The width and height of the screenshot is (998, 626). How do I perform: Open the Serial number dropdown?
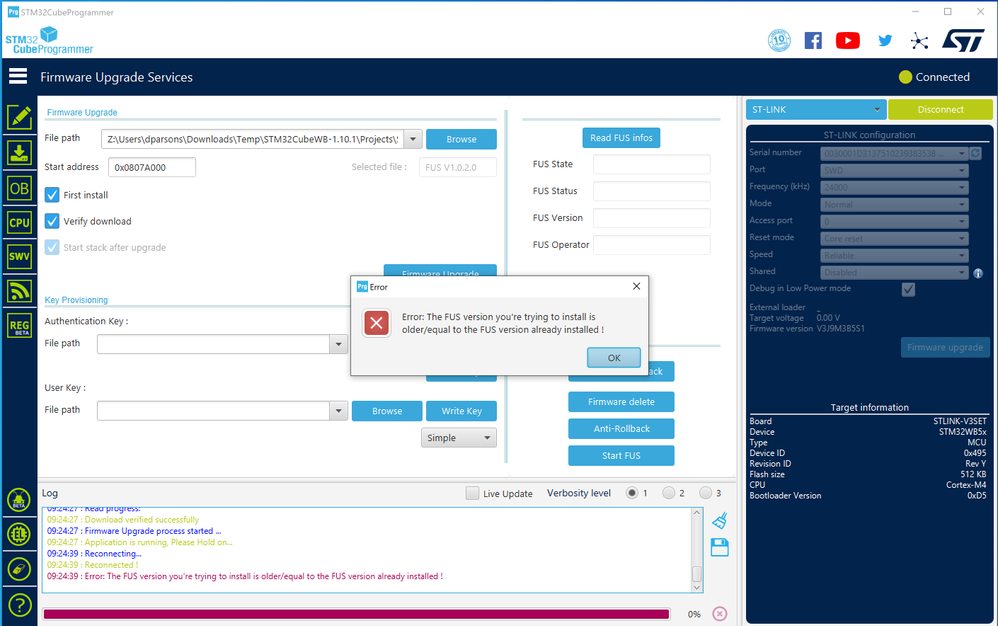(894, 153)
